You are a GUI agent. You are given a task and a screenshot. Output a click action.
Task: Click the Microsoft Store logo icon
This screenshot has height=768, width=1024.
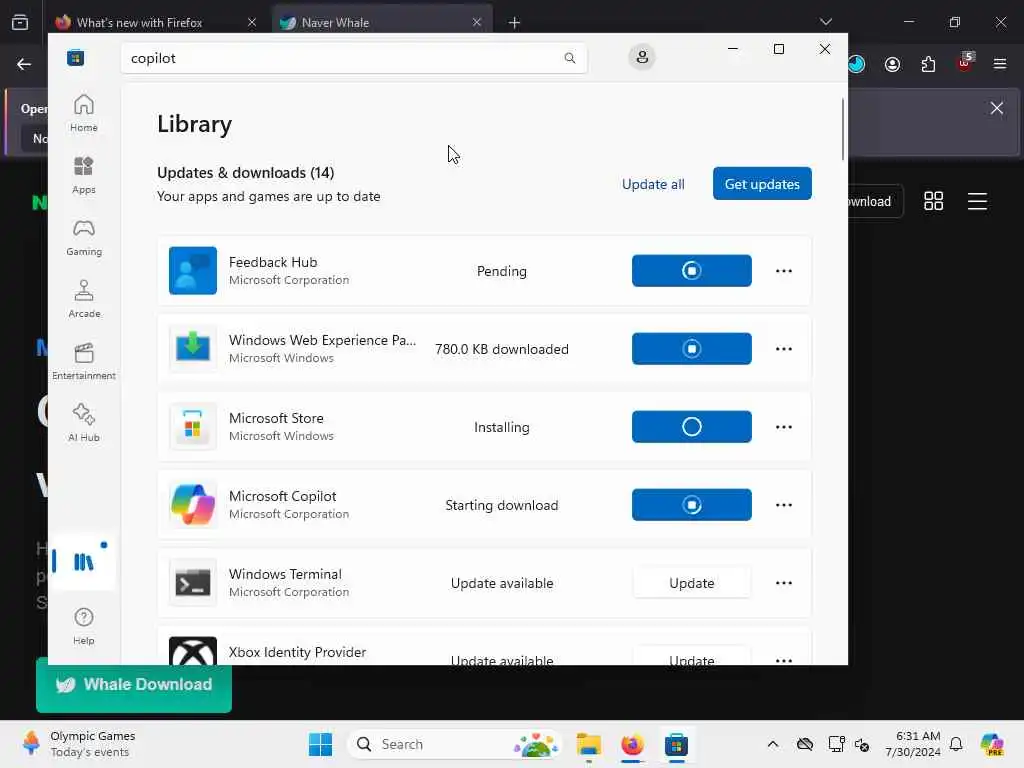point(76,57)
